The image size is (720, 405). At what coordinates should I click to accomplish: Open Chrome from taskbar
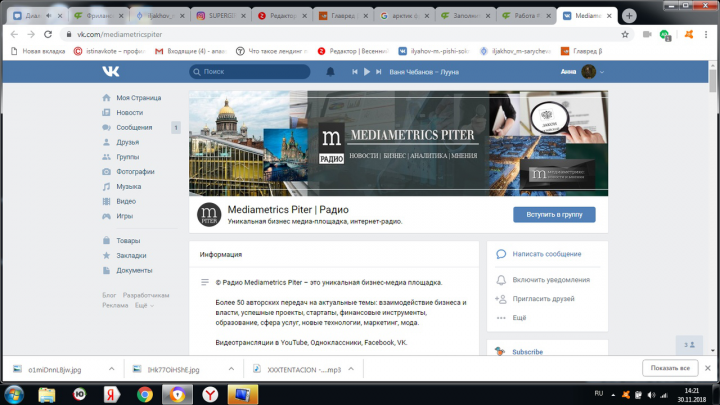145,394
